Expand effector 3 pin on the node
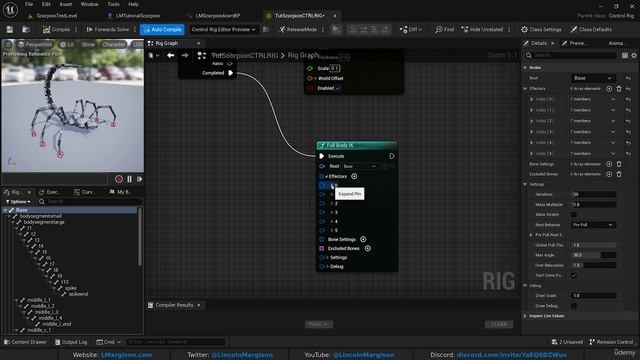The image size is (640, 360). (x=332, y=212)
